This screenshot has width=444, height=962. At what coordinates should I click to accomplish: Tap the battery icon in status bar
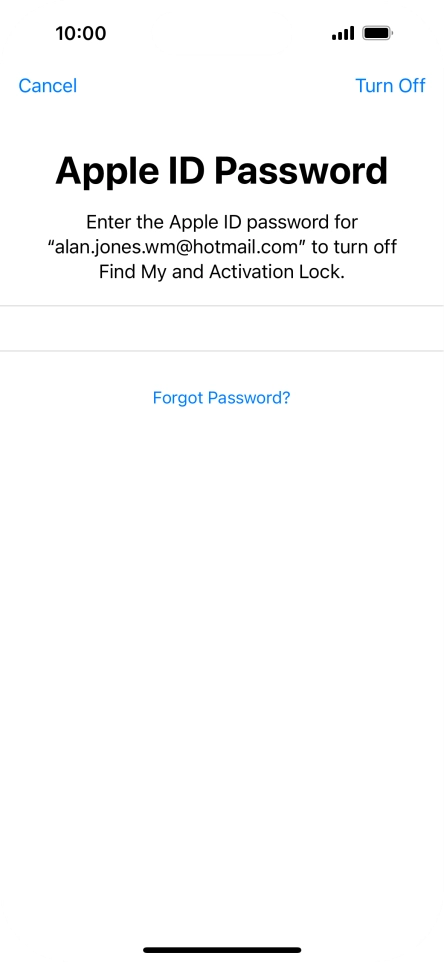[377, 33]
